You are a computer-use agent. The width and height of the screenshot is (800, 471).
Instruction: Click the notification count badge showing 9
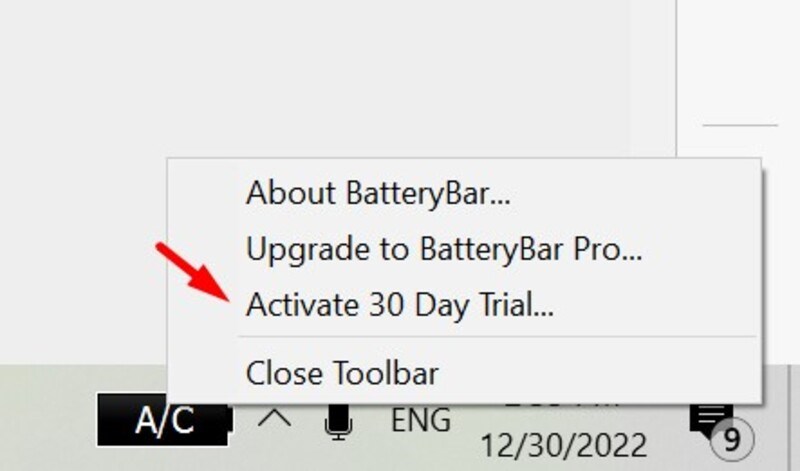click(732, 439)
